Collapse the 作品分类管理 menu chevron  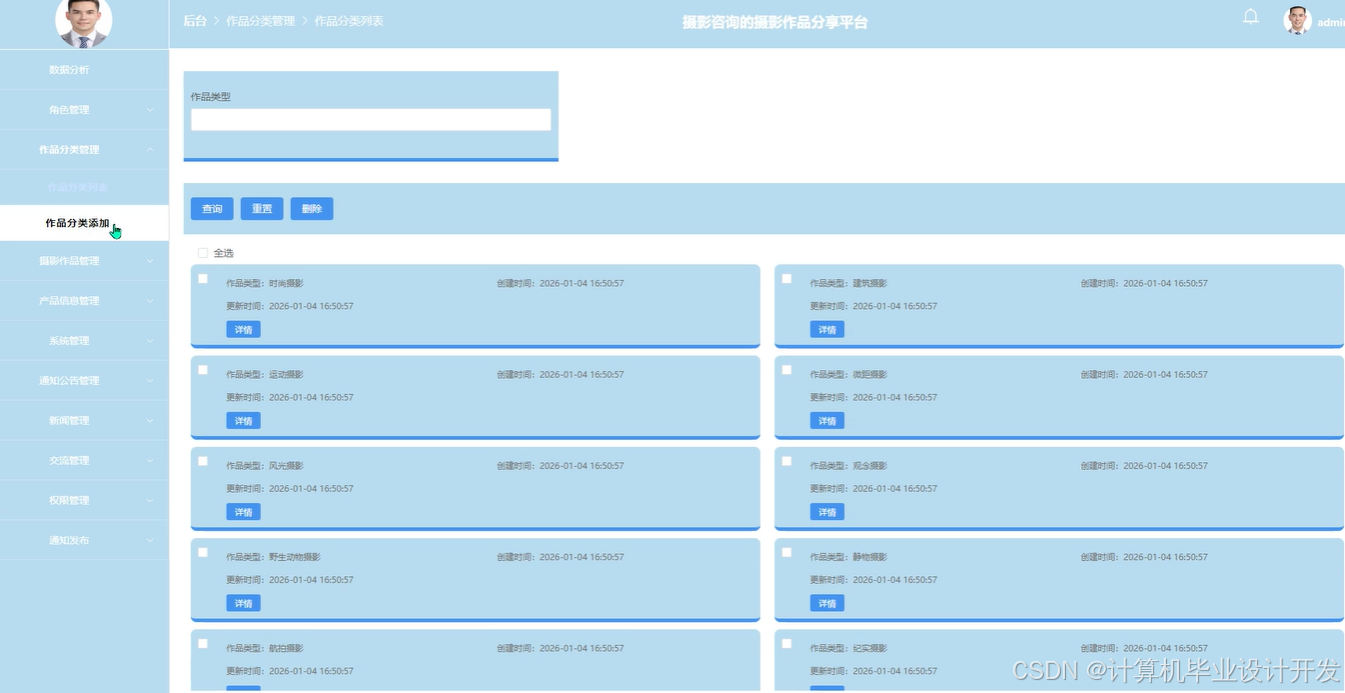click(150, 150)
